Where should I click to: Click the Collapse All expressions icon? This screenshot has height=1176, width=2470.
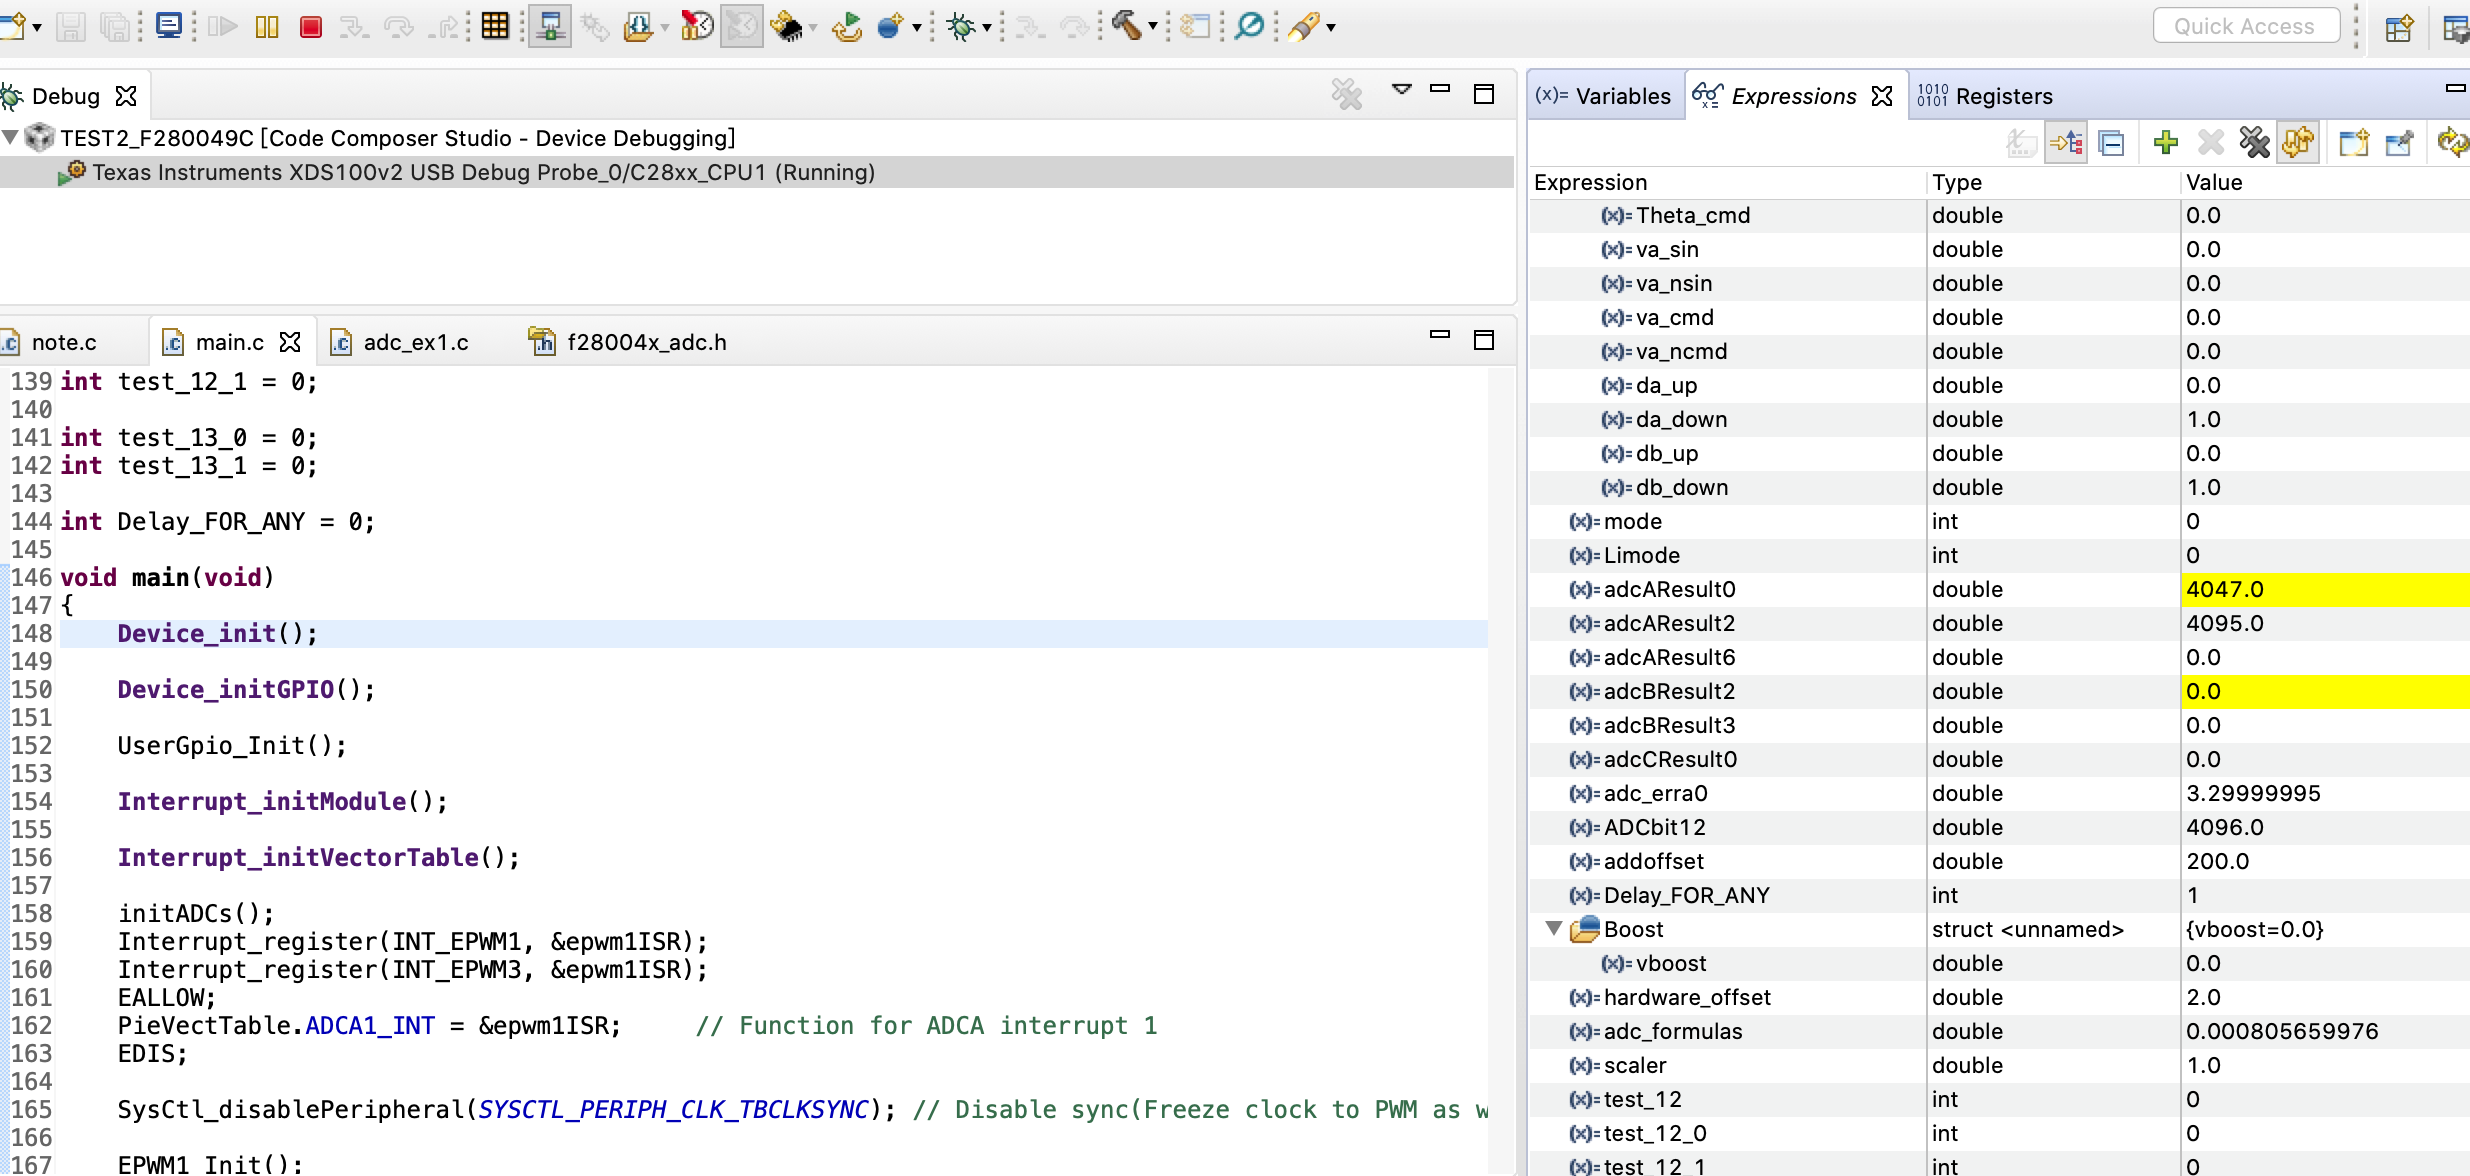pos(2111,143)
